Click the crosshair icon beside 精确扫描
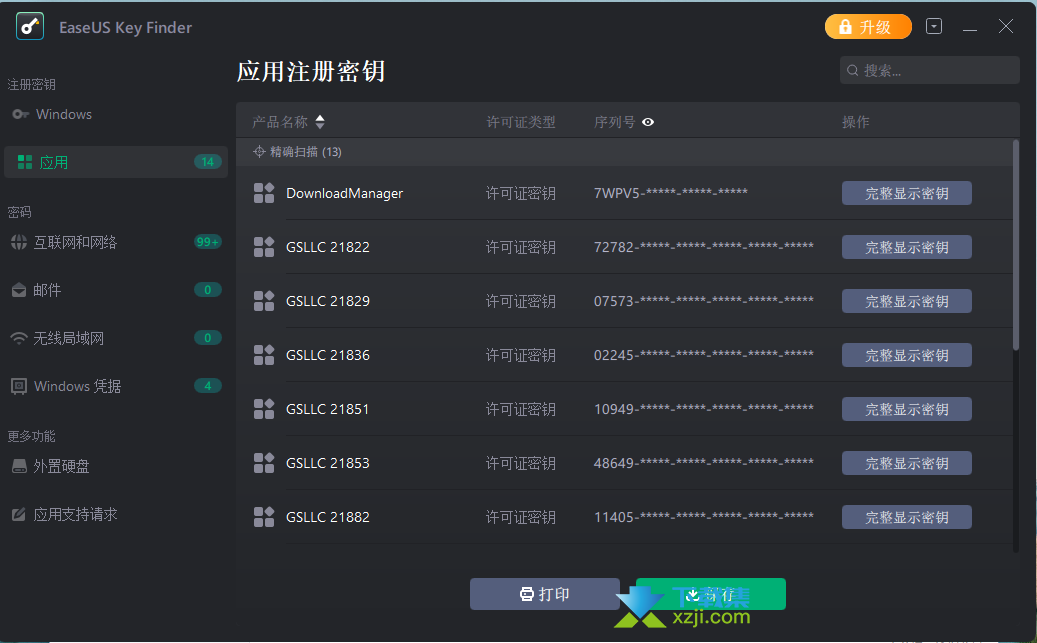This screenshot has width=1037, height=643. 259,152
